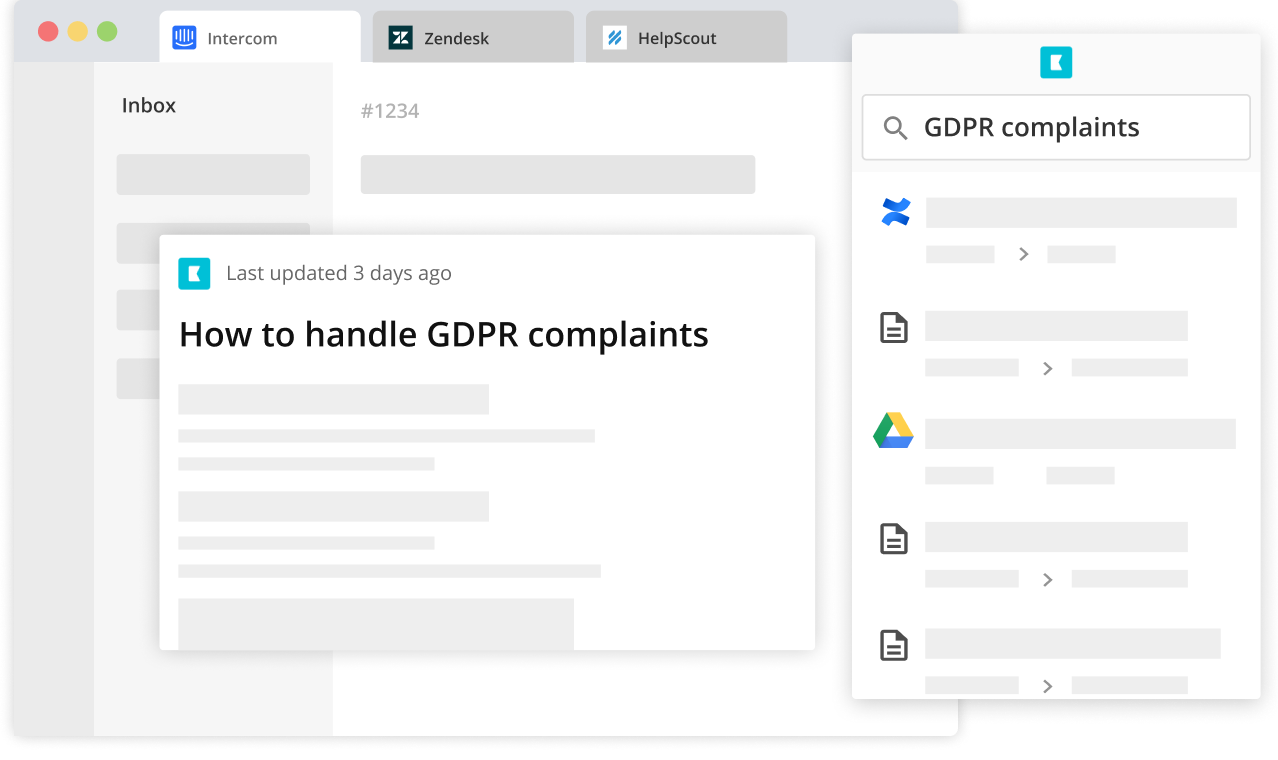1278x760 pixels.
Task: Open the "How to handle GDPR complaints" article
Action: tap(443, 335)
